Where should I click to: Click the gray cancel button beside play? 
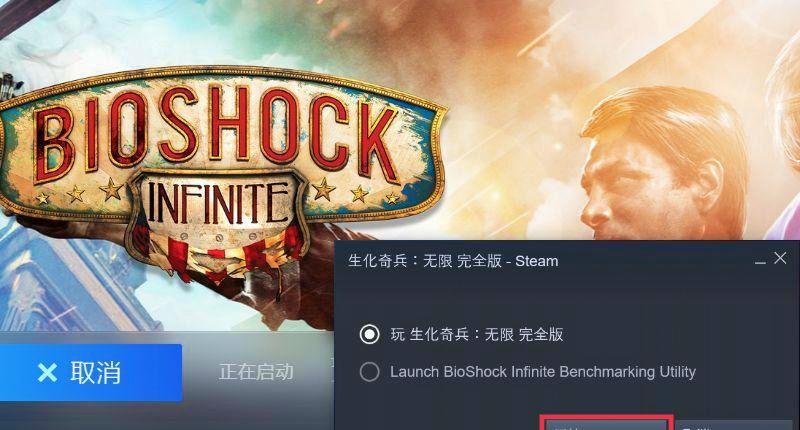(734, 425)
